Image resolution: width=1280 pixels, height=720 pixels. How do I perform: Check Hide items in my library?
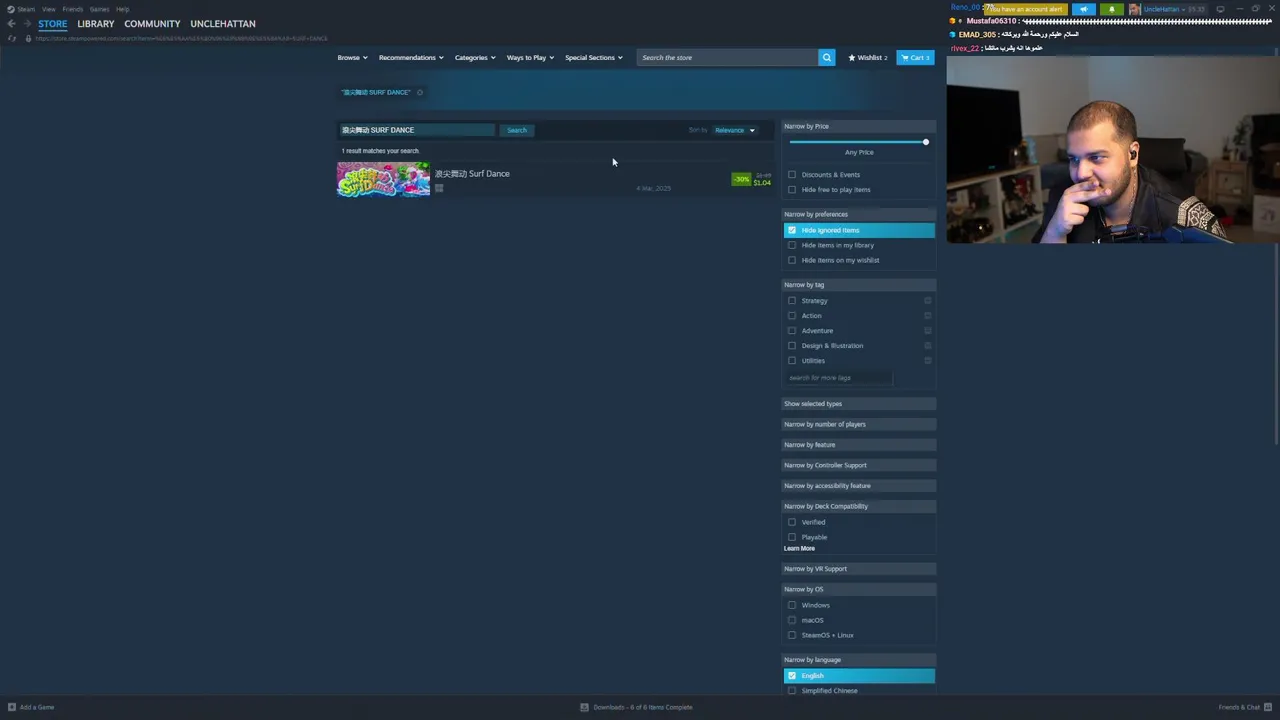tap(792, 245)
